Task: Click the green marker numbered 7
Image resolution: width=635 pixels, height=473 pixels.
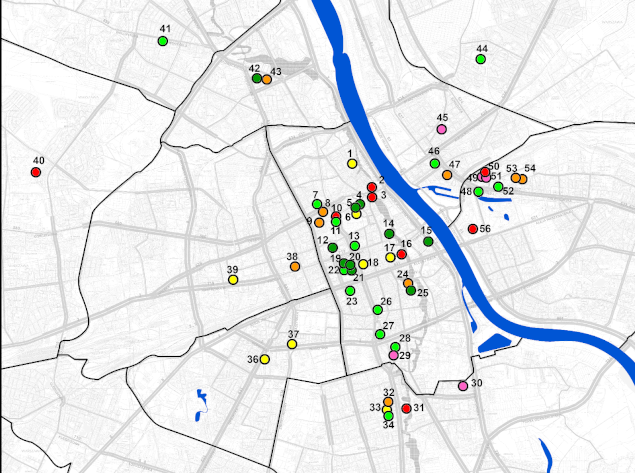Action: pos(317,204)
